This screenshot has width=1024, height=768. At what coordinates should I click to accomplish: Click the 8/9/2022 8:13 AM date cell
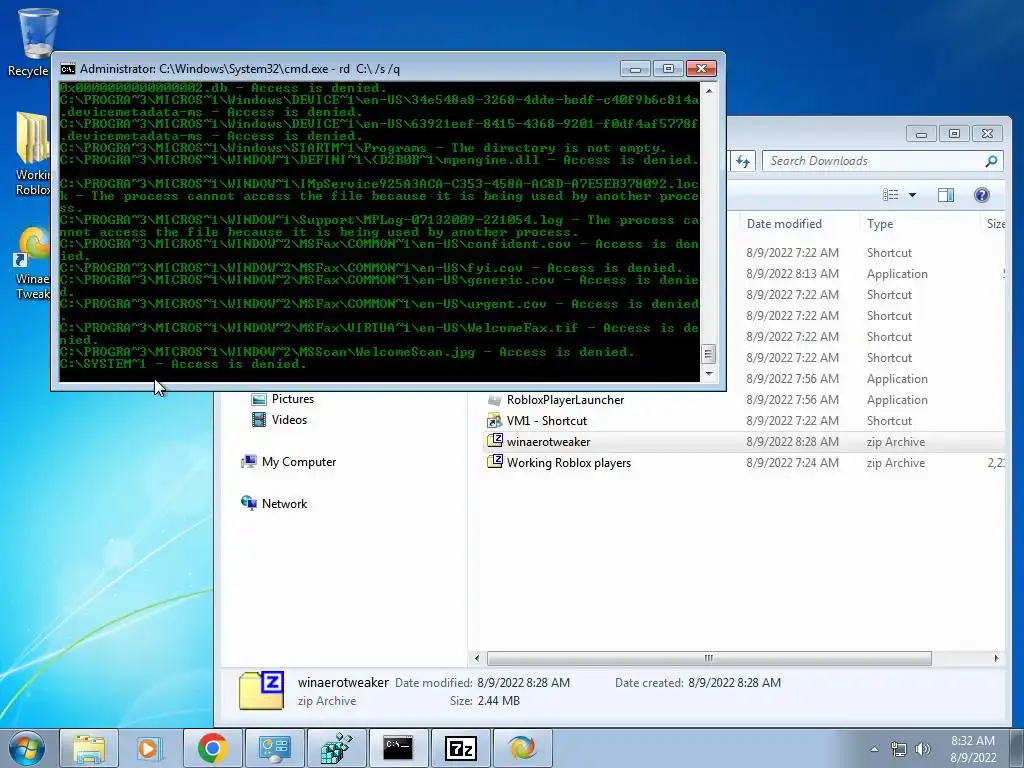tap(792, 274)
